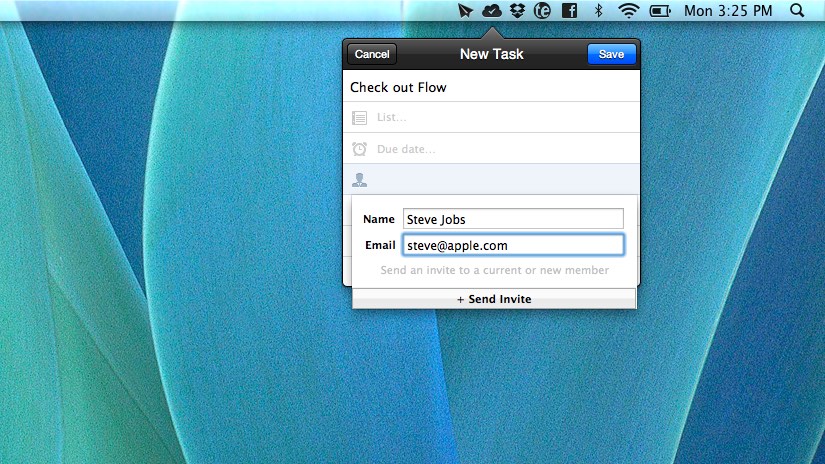Click the 'Name' label
The height and width of the screenshot is (464, 825).
coord(379,219)
